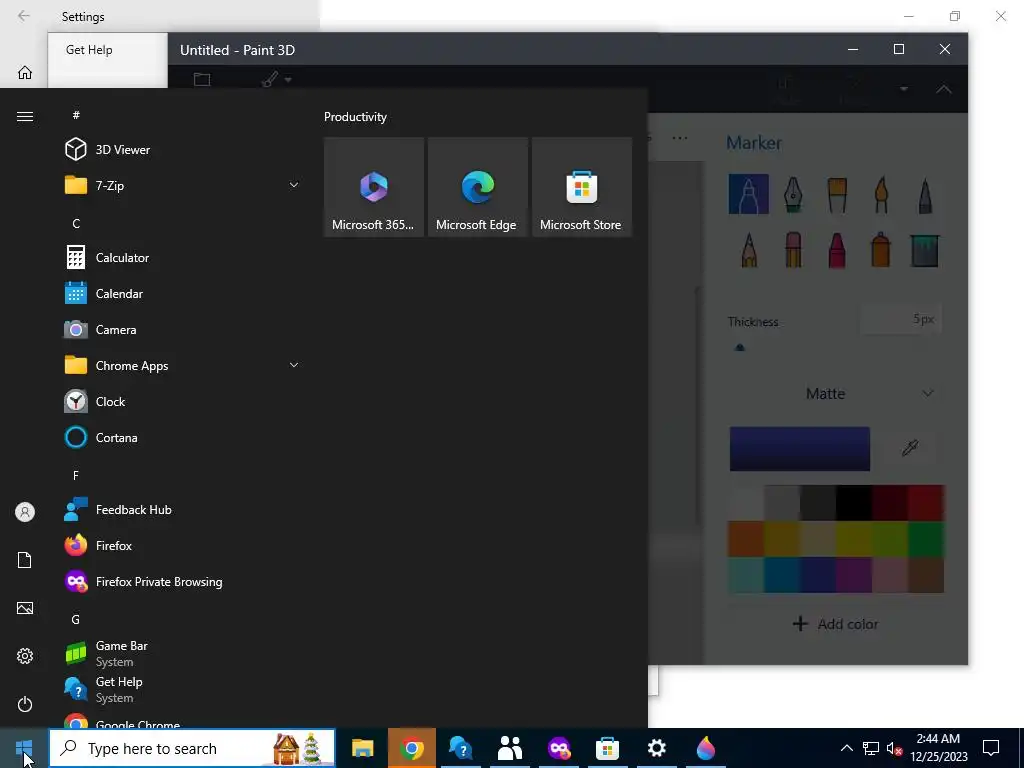Click the Settings window back arrow
The height and width of the screenshot is (768, 1024).
pyautogui.click(x=24, y=16)
